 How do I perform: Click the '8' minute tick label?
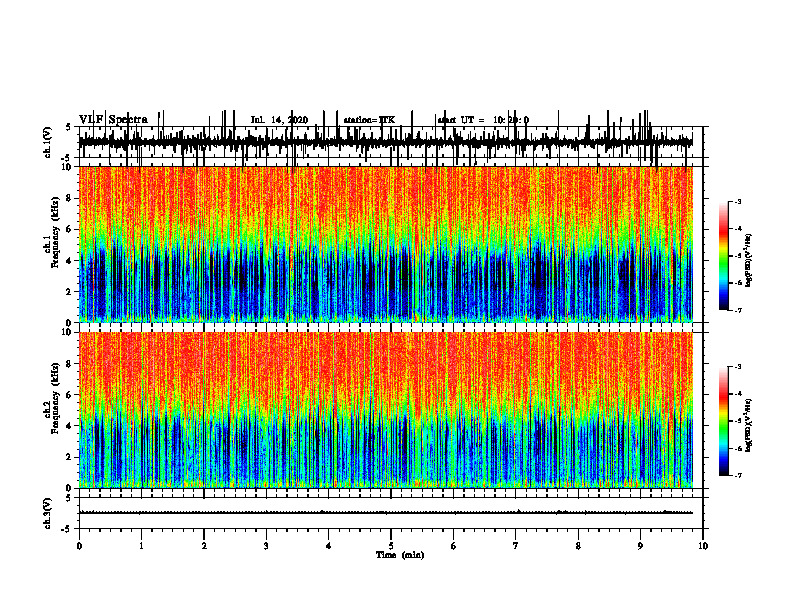click(x=578, y=546)
